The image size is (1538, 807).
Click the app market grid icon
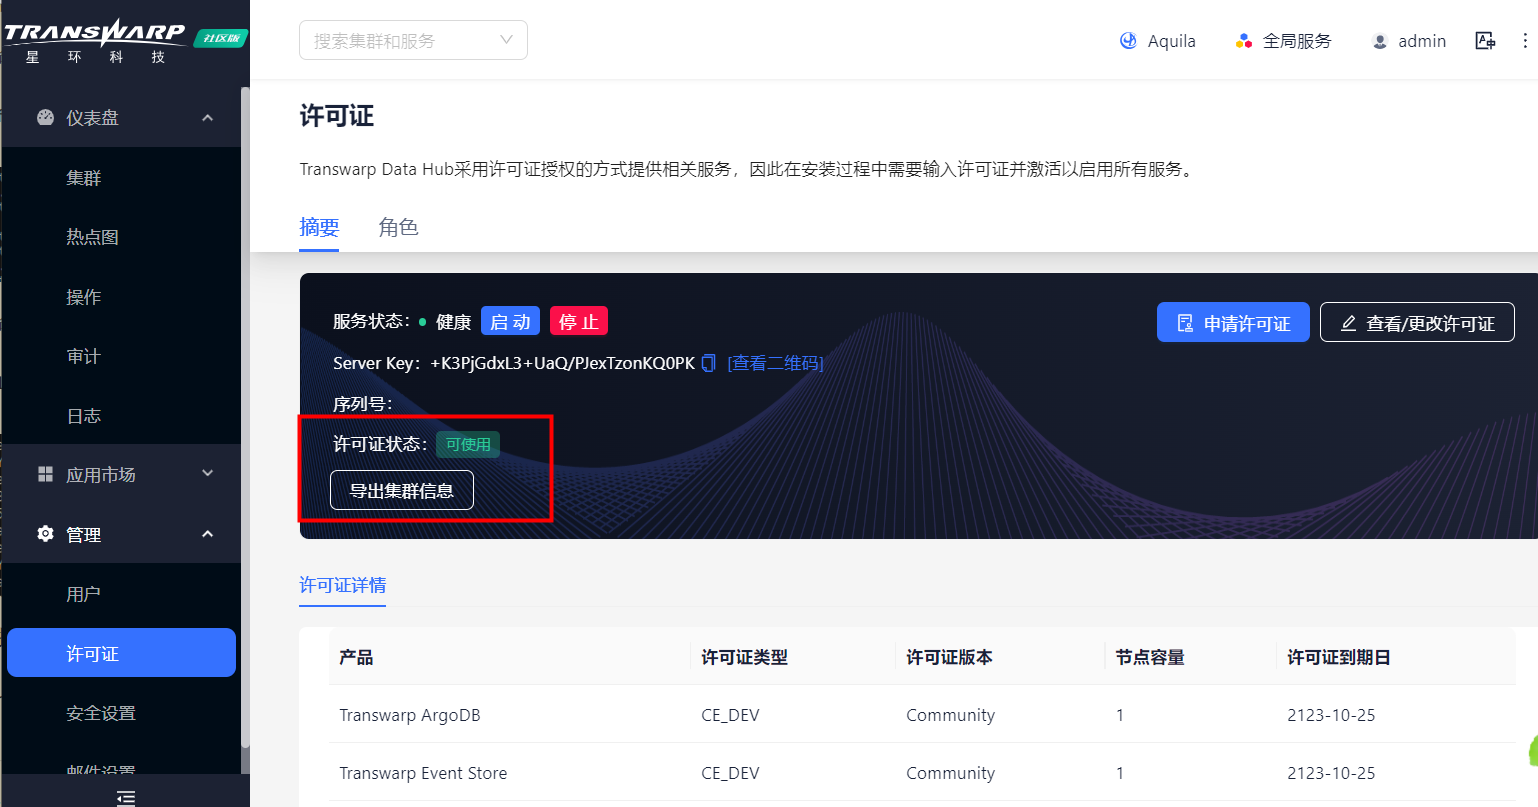click(x=45, y=474)
